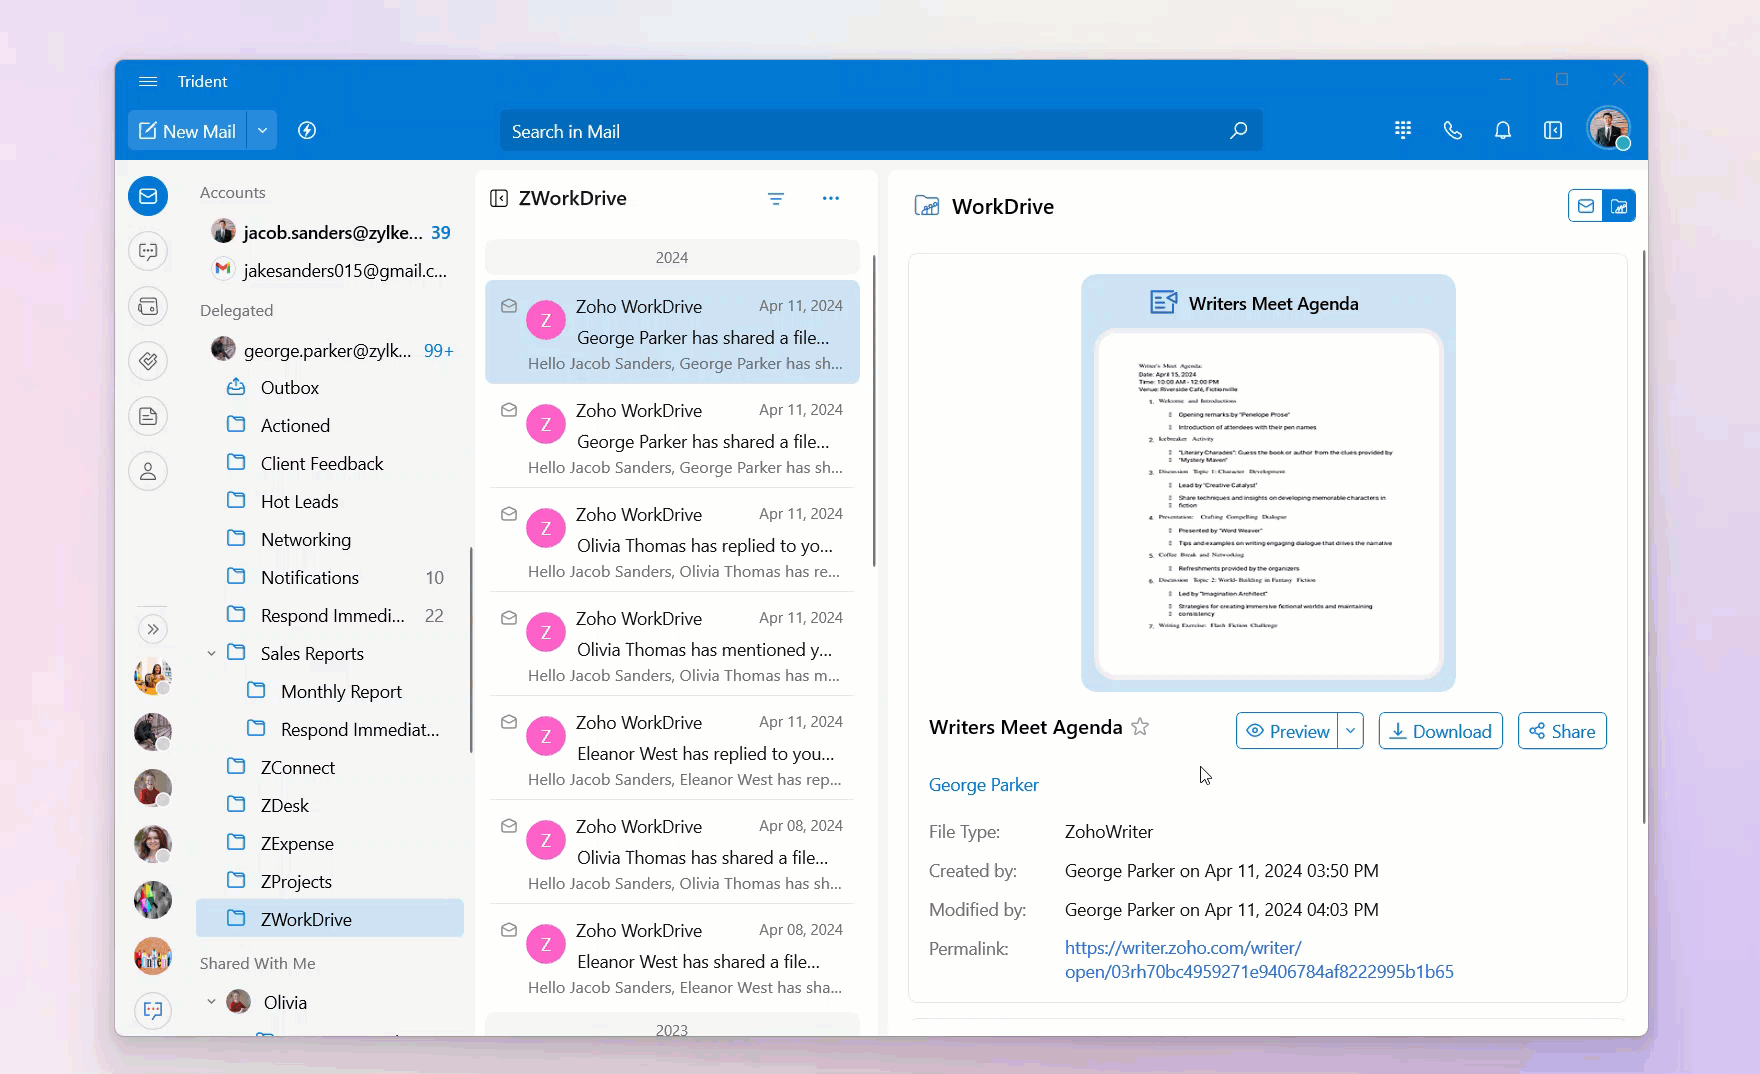
Task: Collapse the 2024 group header
Action: point(672,257)
